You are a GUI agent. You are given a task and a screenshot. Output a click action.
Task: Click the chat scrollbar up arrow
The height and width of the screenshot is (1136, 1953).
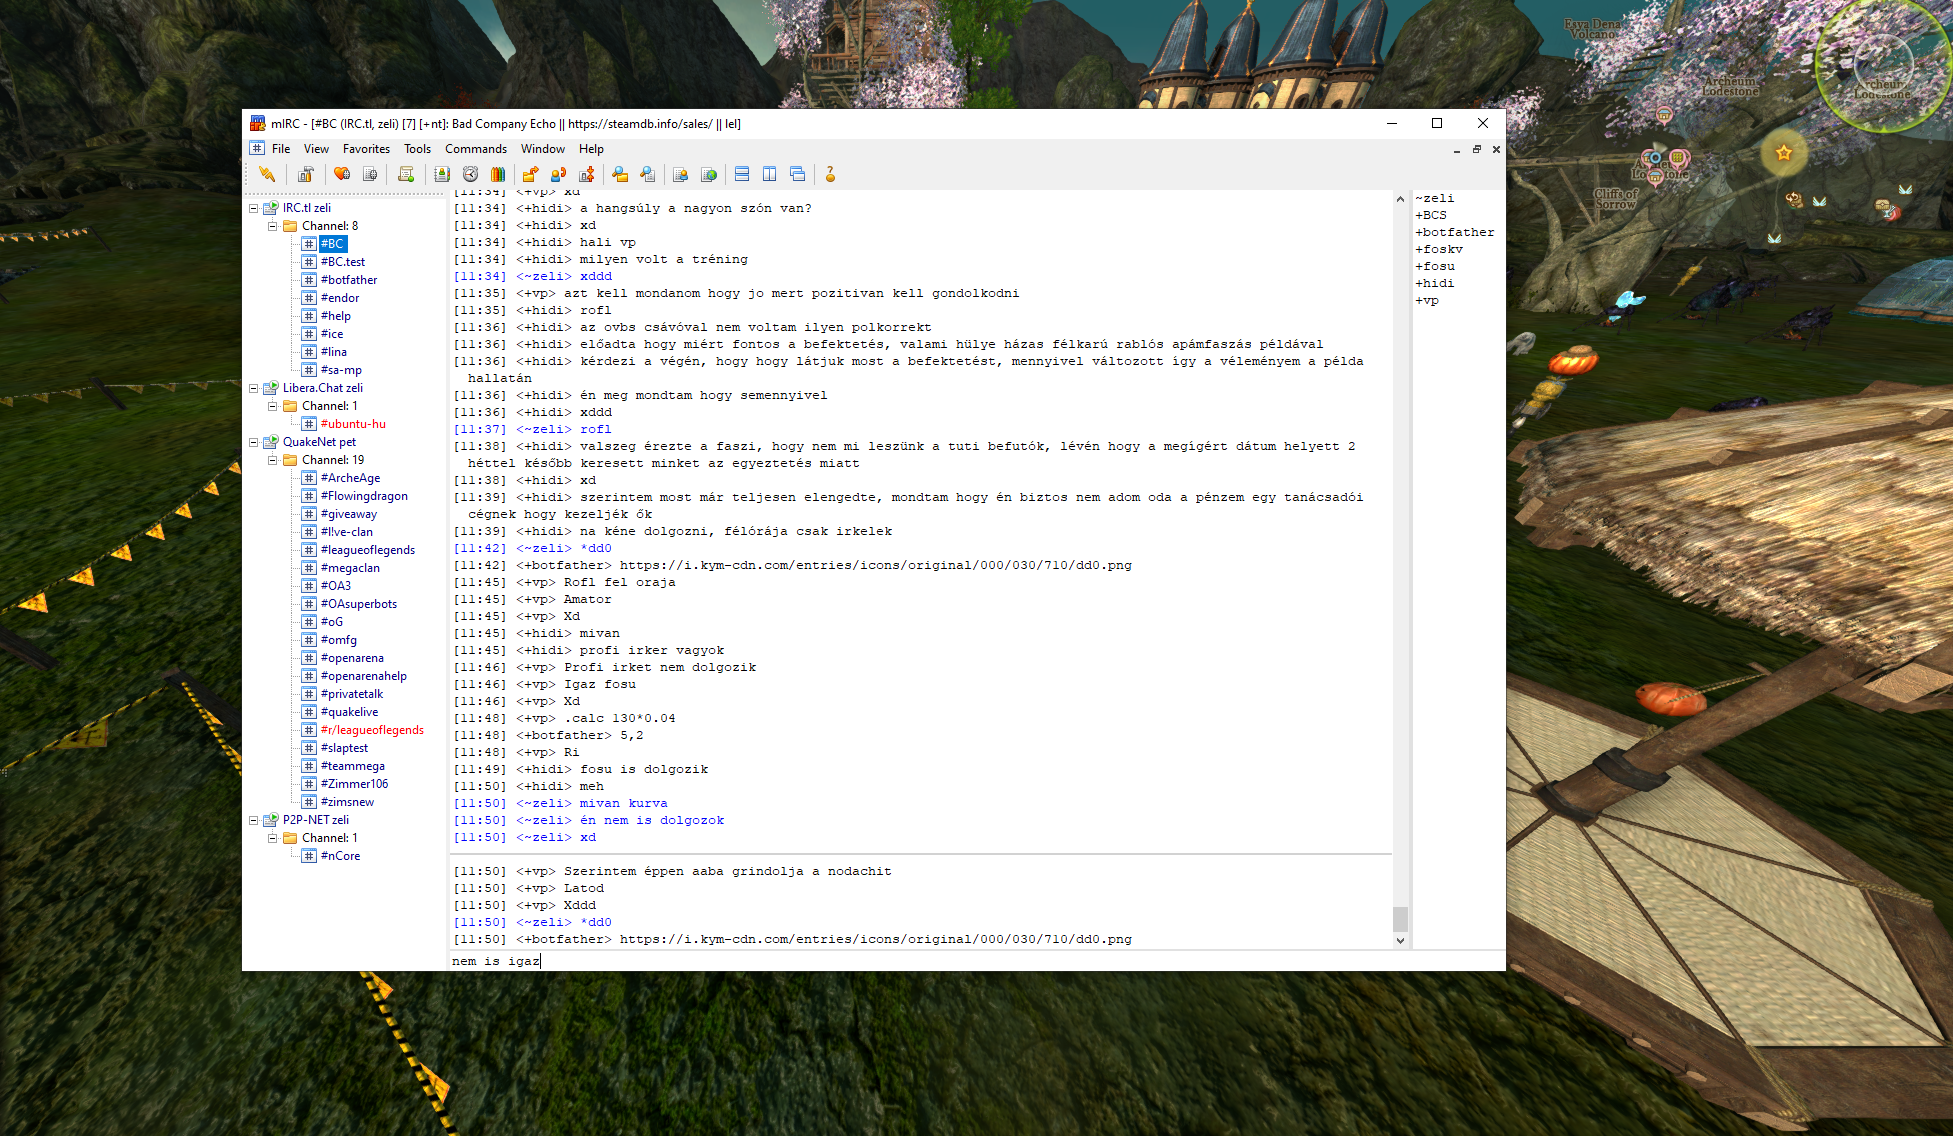[x=1400, y=199]
